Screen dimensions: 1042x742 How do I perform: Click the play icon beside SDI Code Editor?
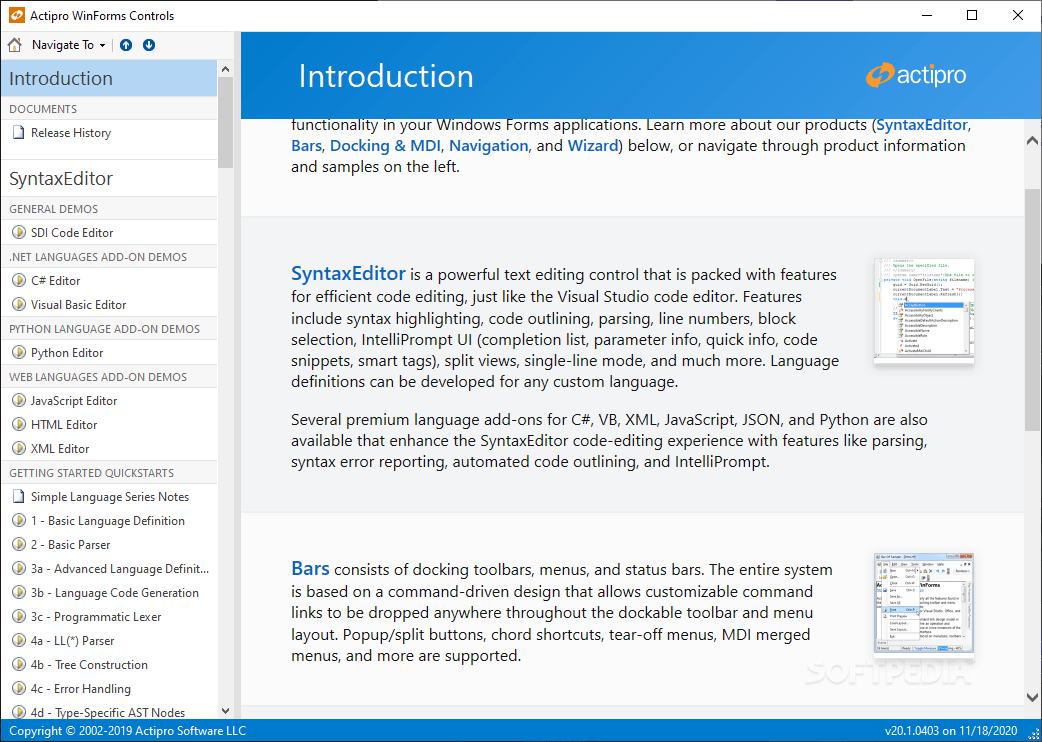click(x=19, y=232)
